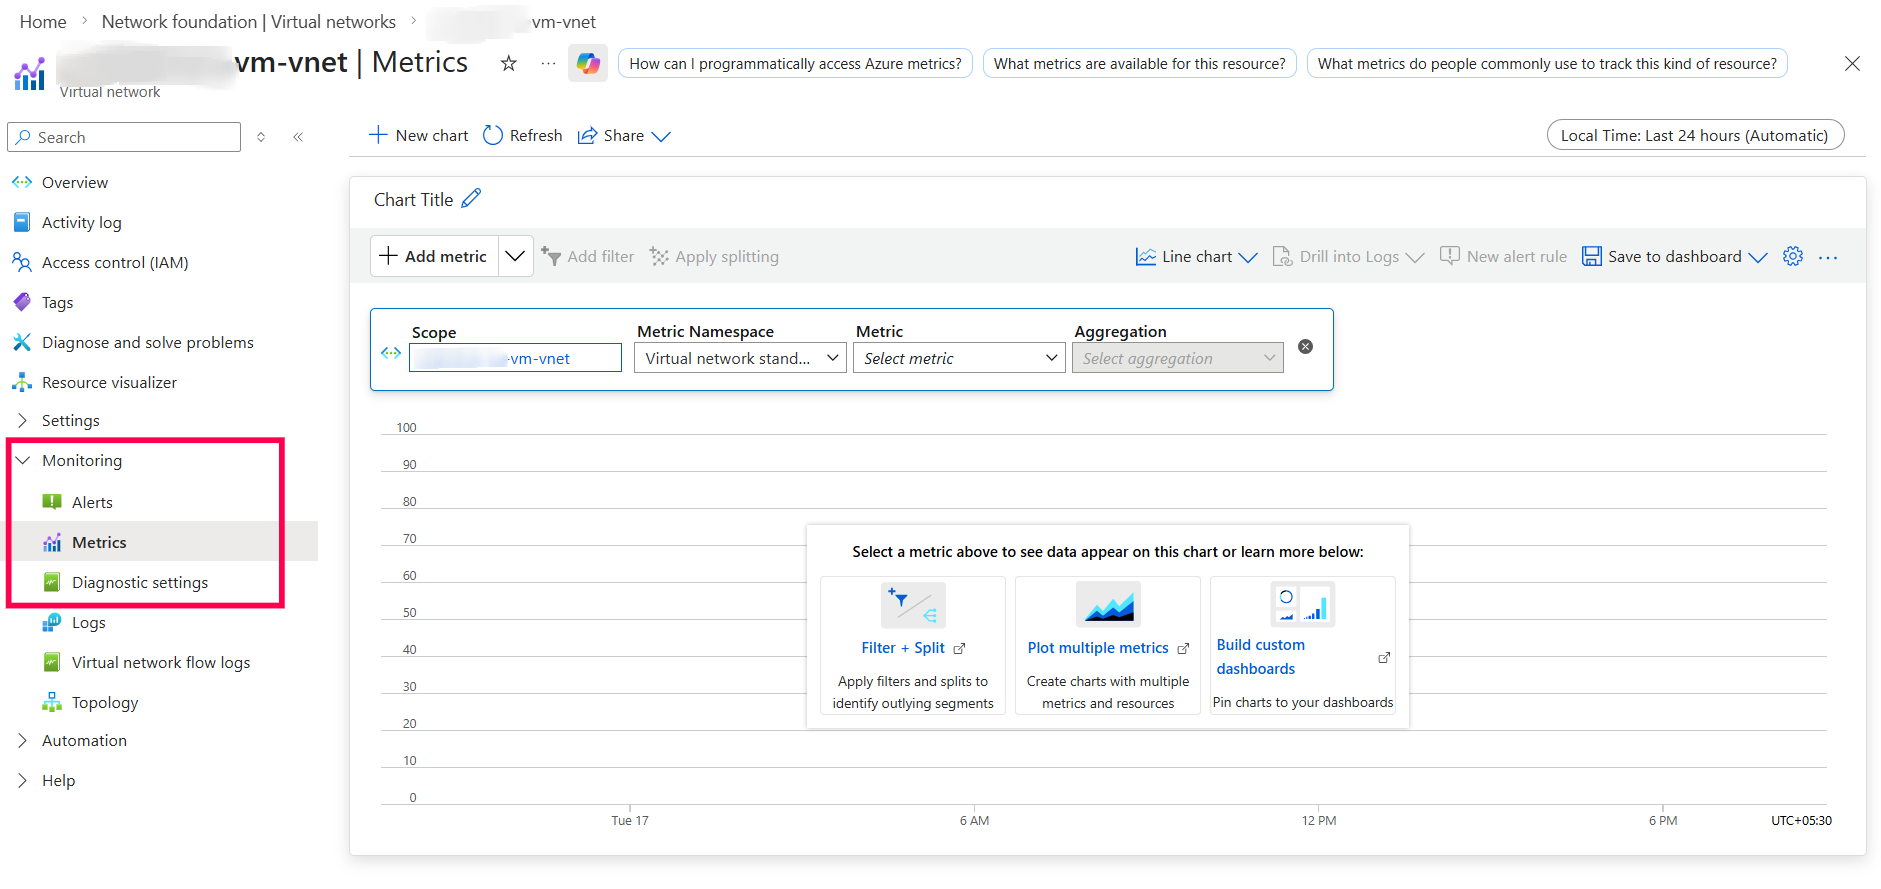The width and height of the screenshot is (1881, 889).
Task: Open the Copilot icon in header
Action: coord(588,64)
